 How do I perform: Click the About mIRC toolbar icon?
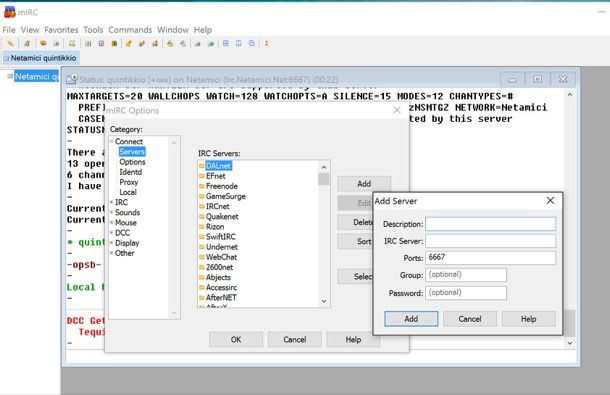point(266,44)
